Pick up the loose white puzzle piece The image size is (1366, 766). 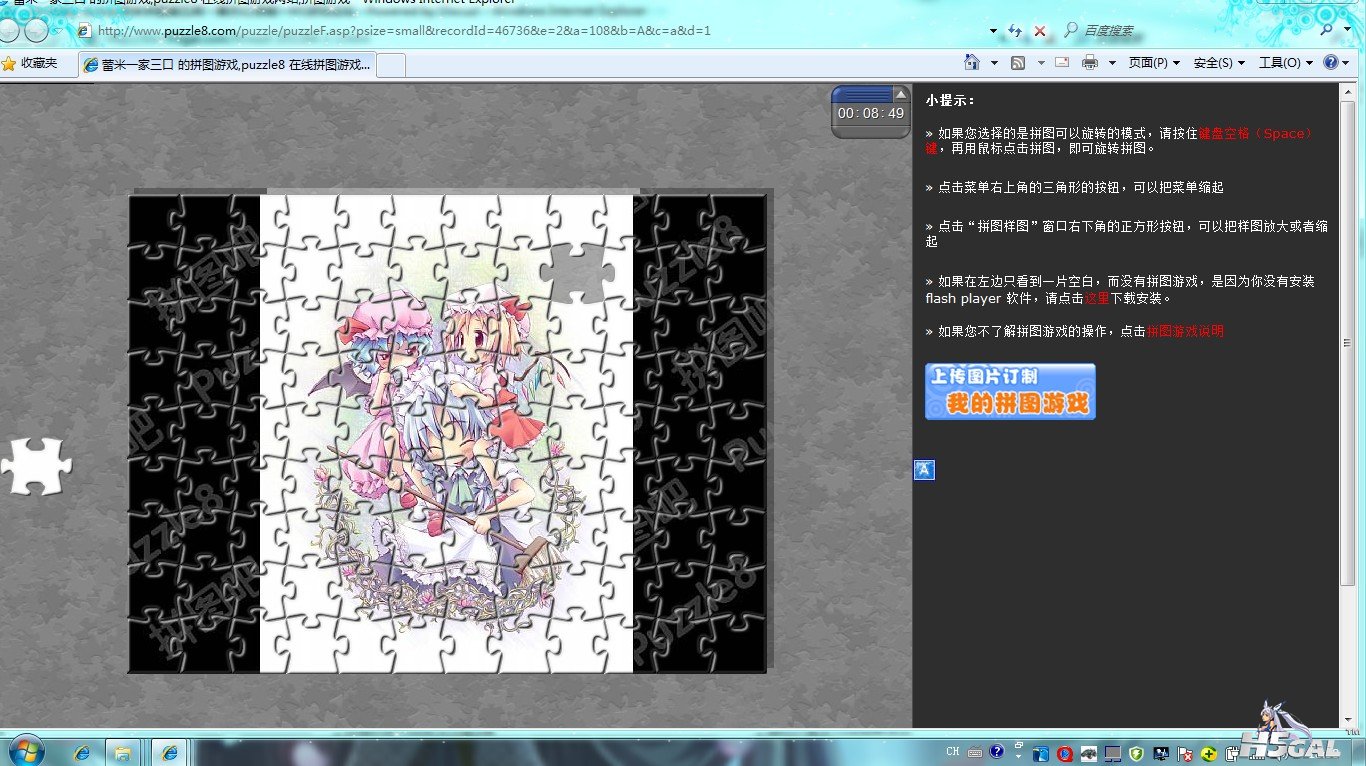(36, 466)
